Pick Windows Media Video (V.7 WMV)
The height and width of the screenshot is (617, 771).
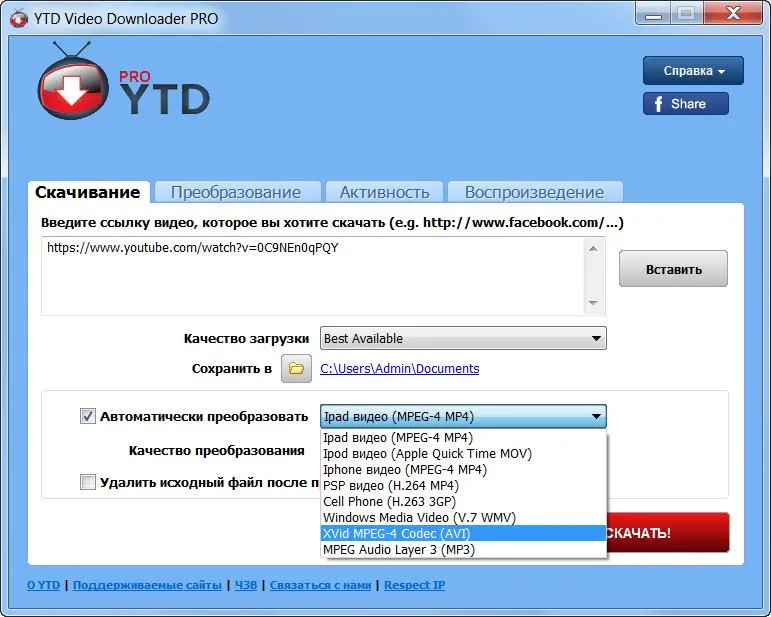coord(463,517)
